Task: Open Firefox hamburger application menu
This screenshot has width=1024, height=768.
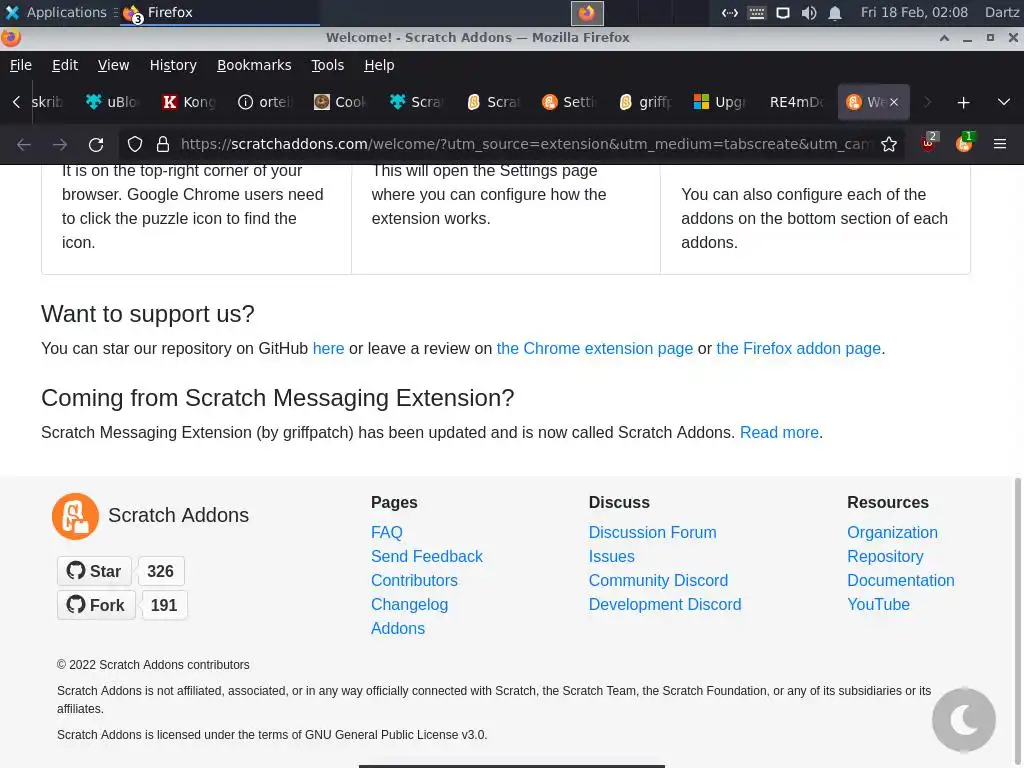Action: (999, 144)
